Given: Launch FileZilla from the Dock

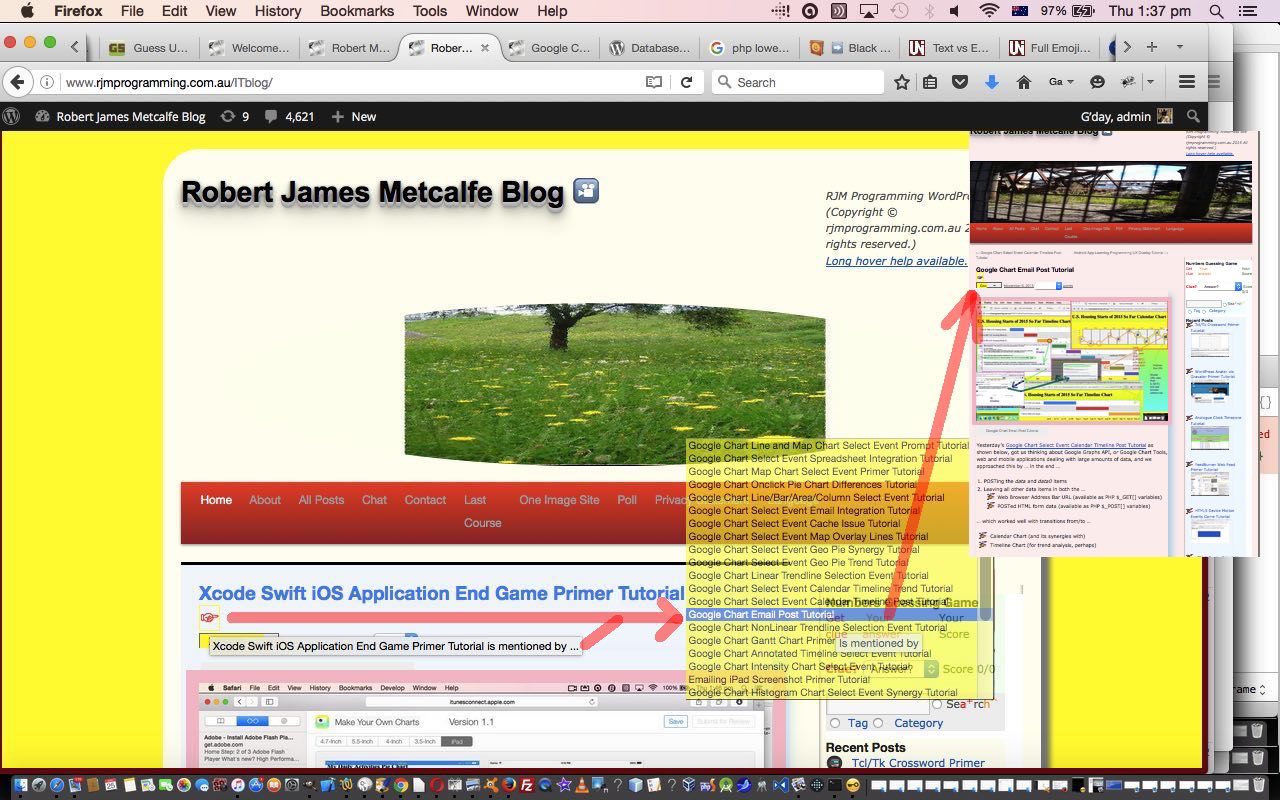Looking at the screenshot, I should pyautogui.click(x=528, y=786).
